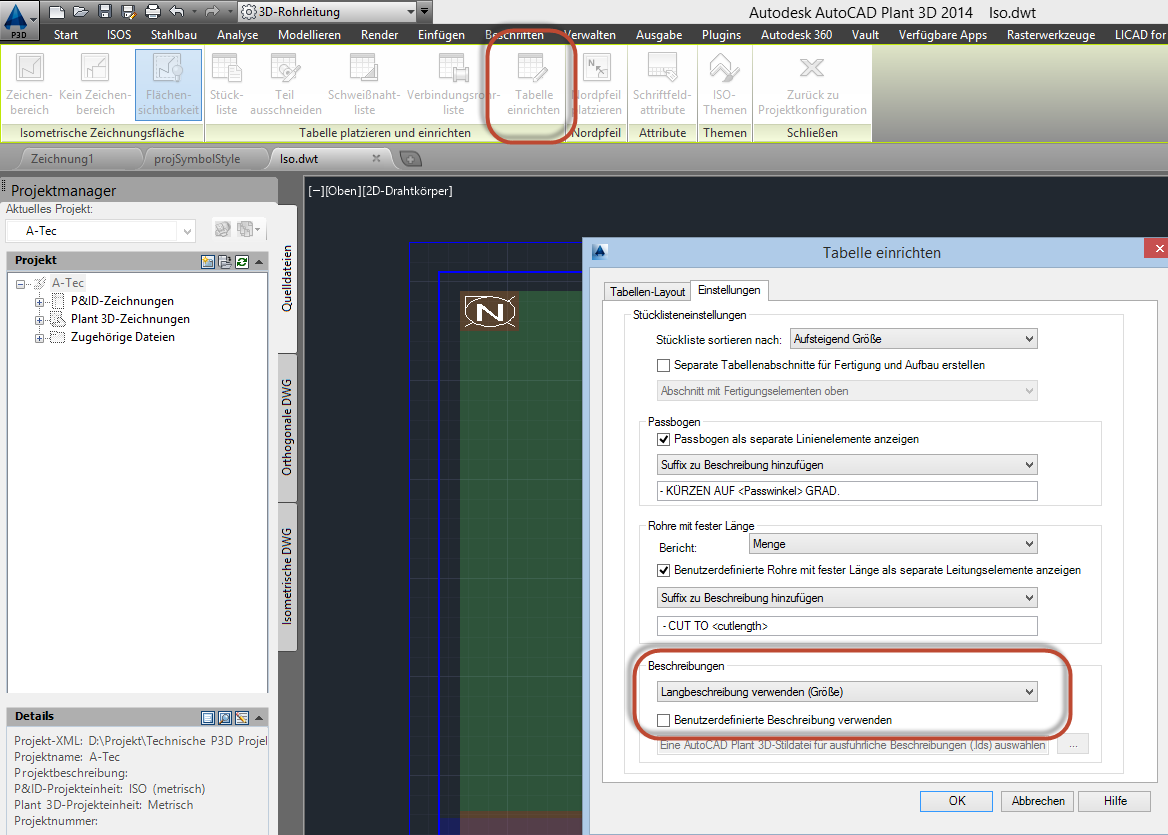Collapse the Details panel section
The image size is (1168, 835).
coord(258,718)
